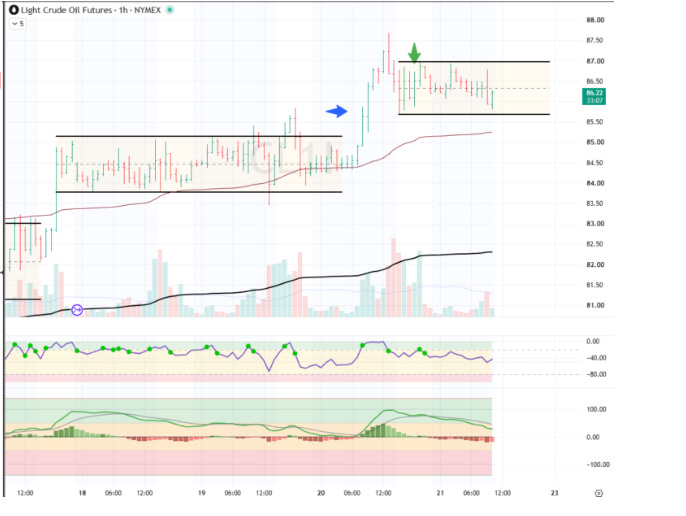Viewport: 686px width, 516px height.
Task: Select the 83.50 price axis label
Action: pyautogui.click(x=595, y=204)
